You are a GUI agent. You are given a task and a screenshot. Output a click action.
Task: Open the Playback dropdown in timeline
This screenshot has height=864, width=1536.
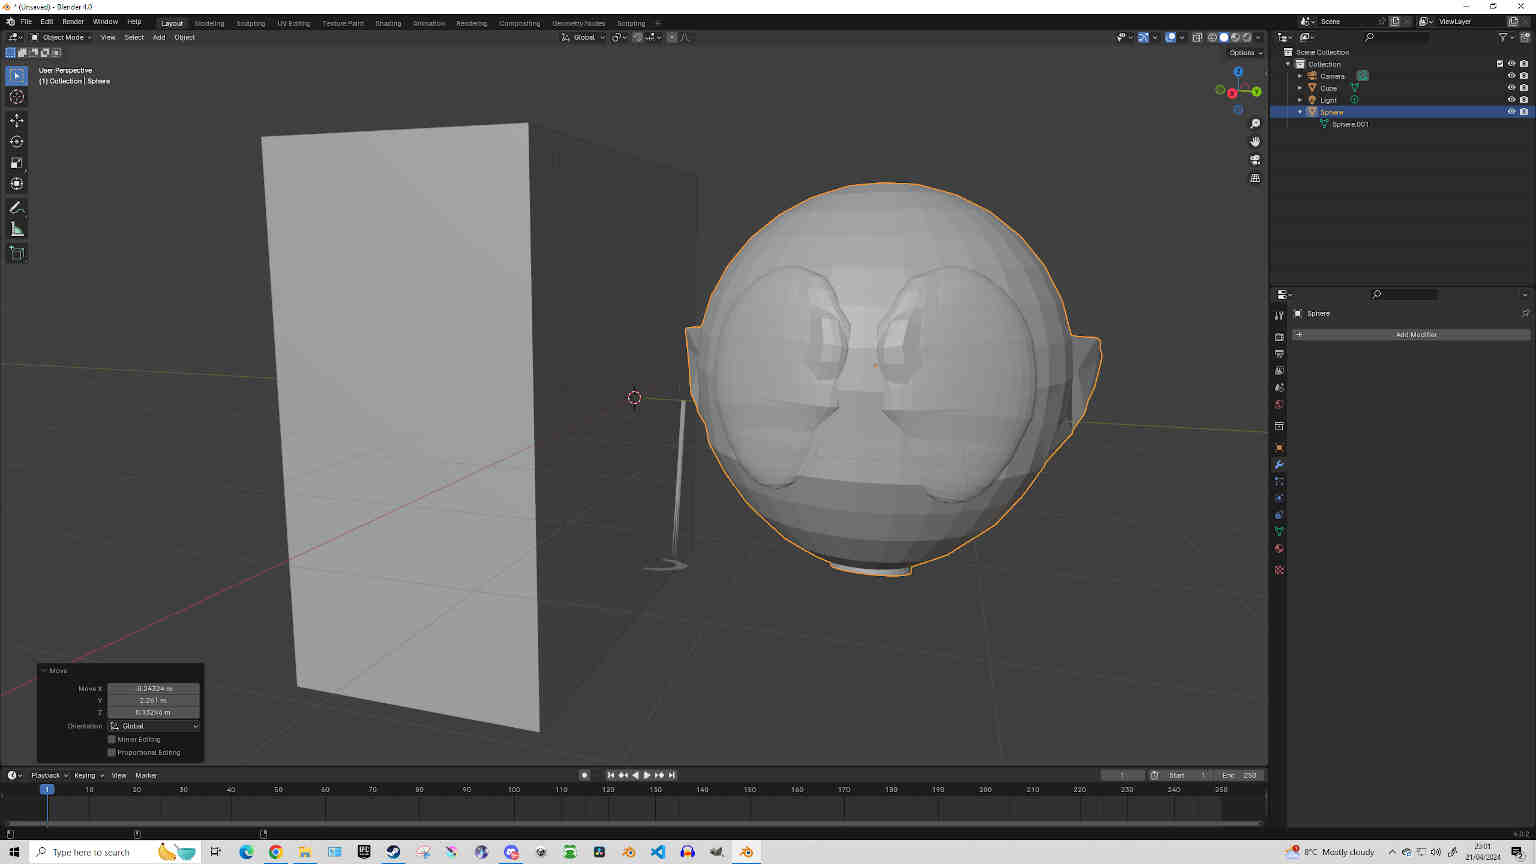pos(49,775)
